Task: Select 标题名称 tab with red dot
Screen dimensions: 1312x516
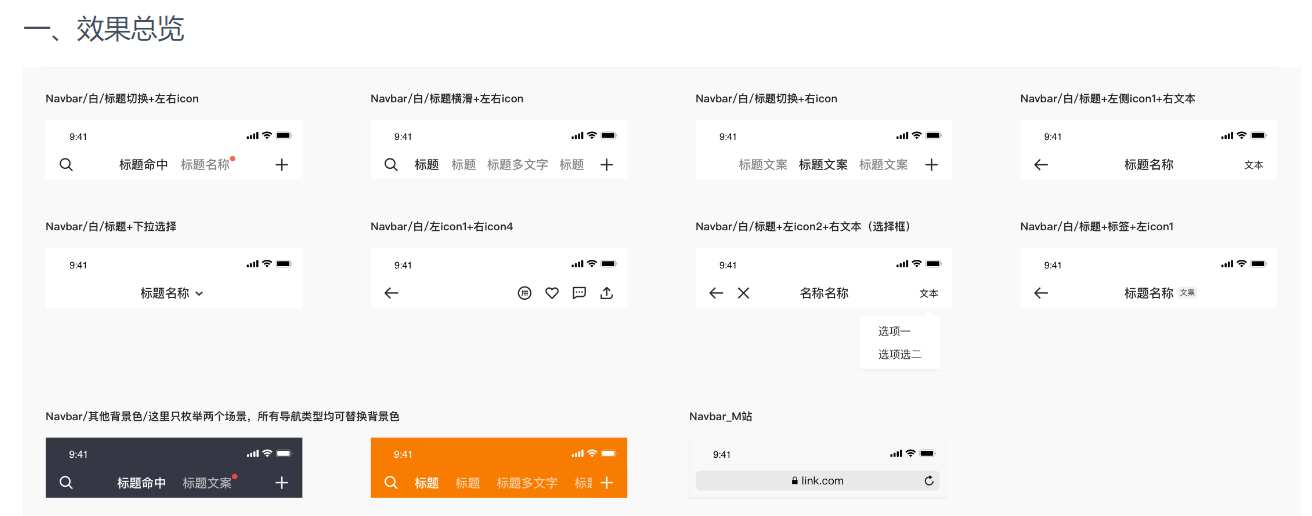Action: point(206,165)
